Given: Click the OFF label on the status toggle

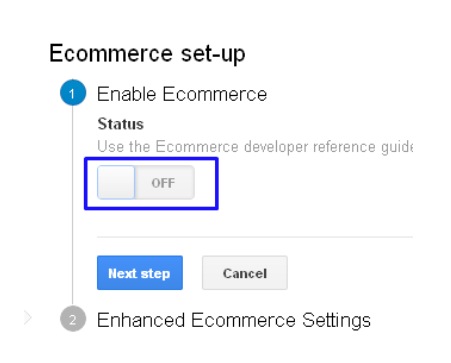Looking at the screenshot, I should pos(163,183).
